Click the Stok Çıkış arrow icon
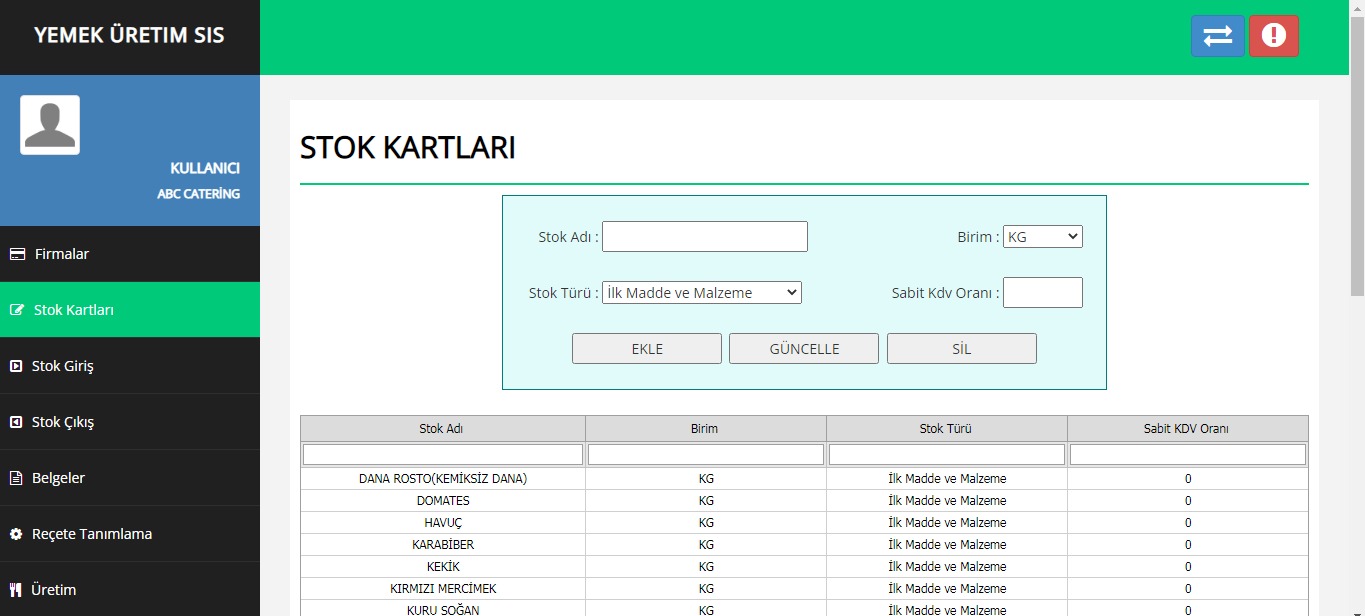 point(16,422)
